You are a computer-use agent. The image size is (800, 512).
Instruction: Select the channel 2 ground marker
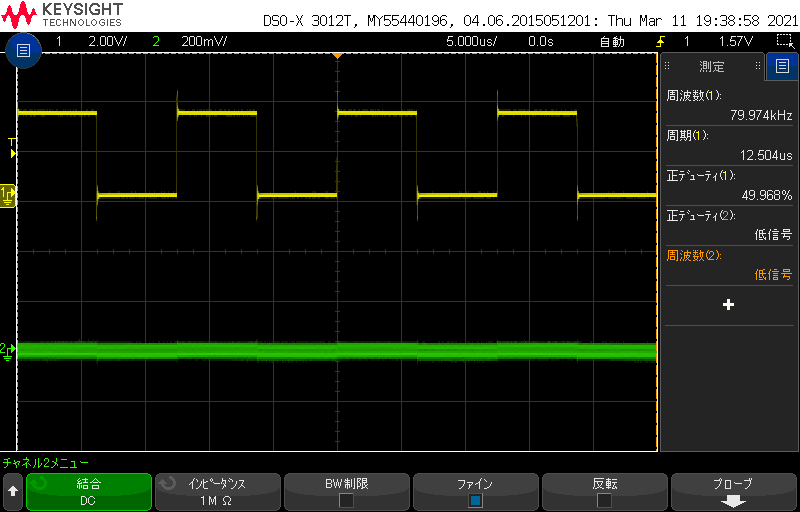[9, 349]
